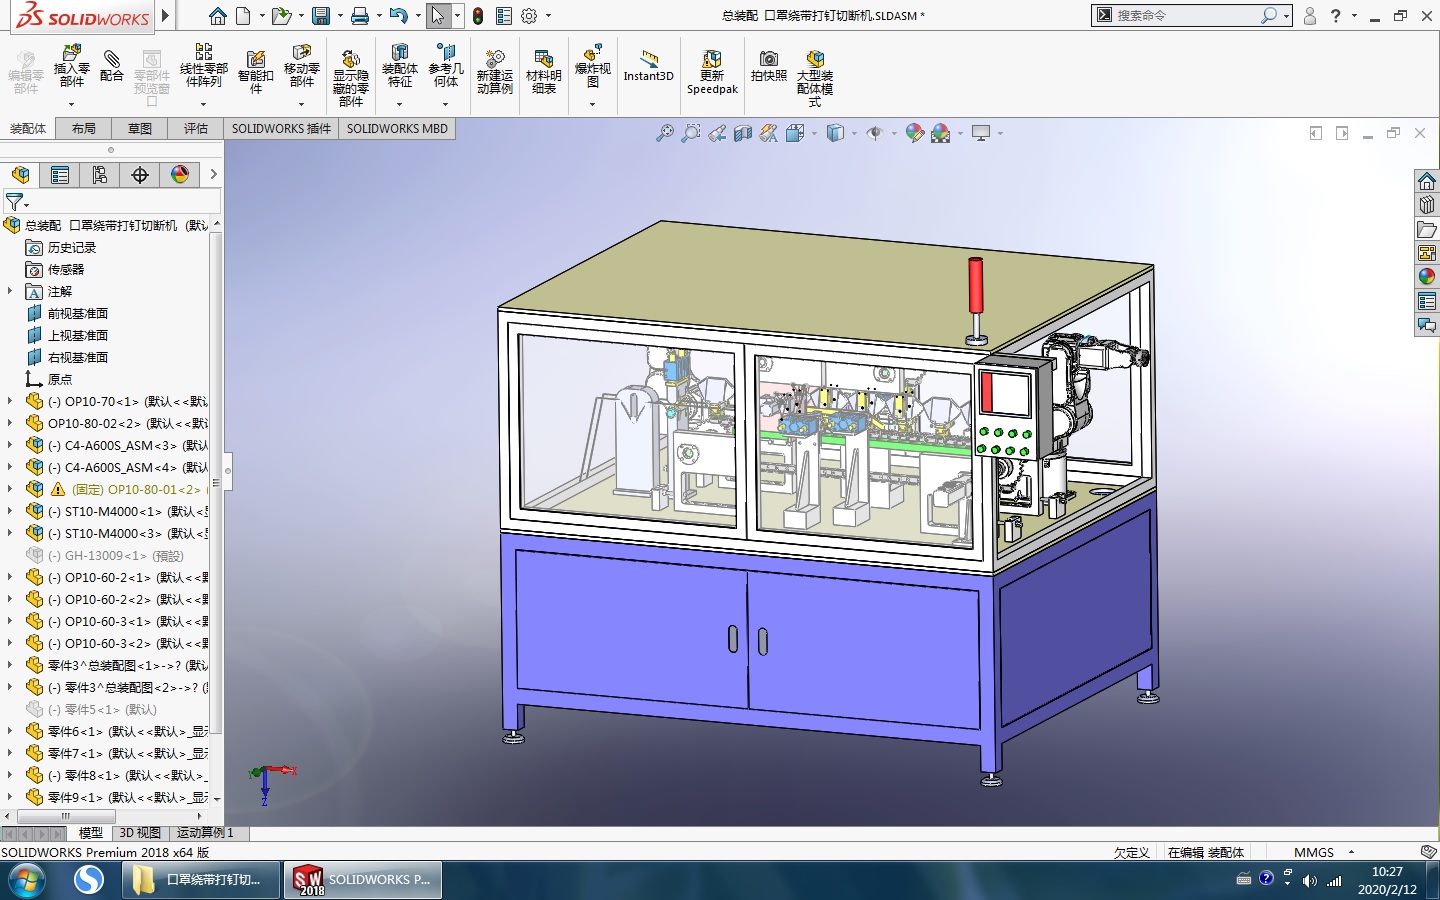Expand the 零件6<1> part node
The image size is (1440, 900).
pyautogui.click(x=10, y=731)
